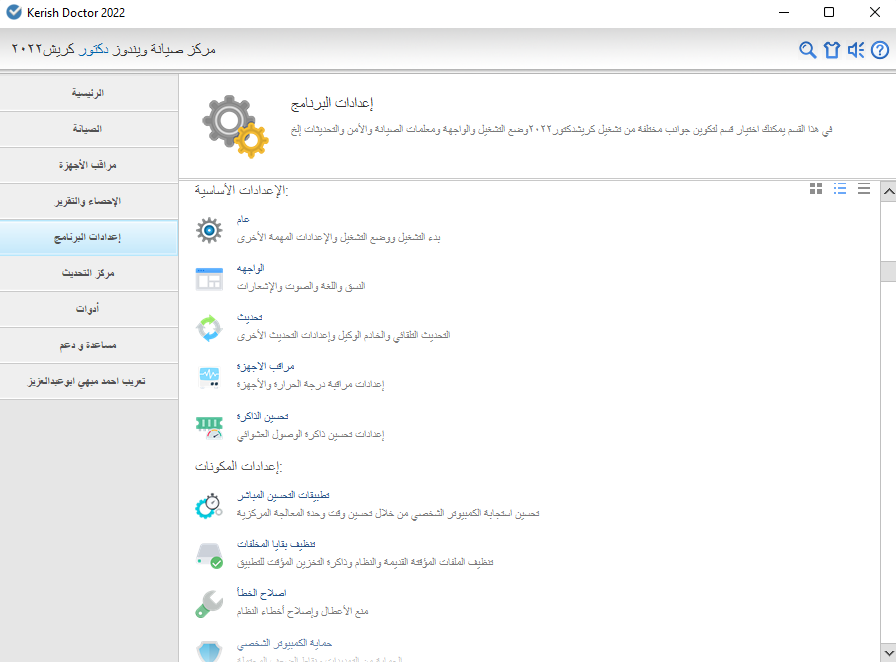Click the blue shield PC protection icon
The height and width of the screenshot is (662, 896).
(209, 652)
